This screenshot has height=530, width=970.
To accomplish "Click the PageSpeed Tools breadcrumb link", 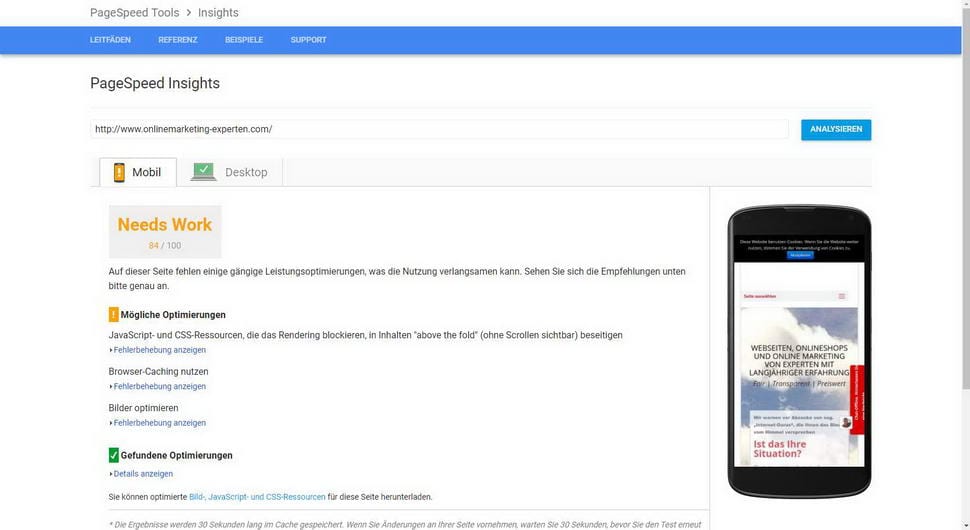I will click(x=134, y=12).
